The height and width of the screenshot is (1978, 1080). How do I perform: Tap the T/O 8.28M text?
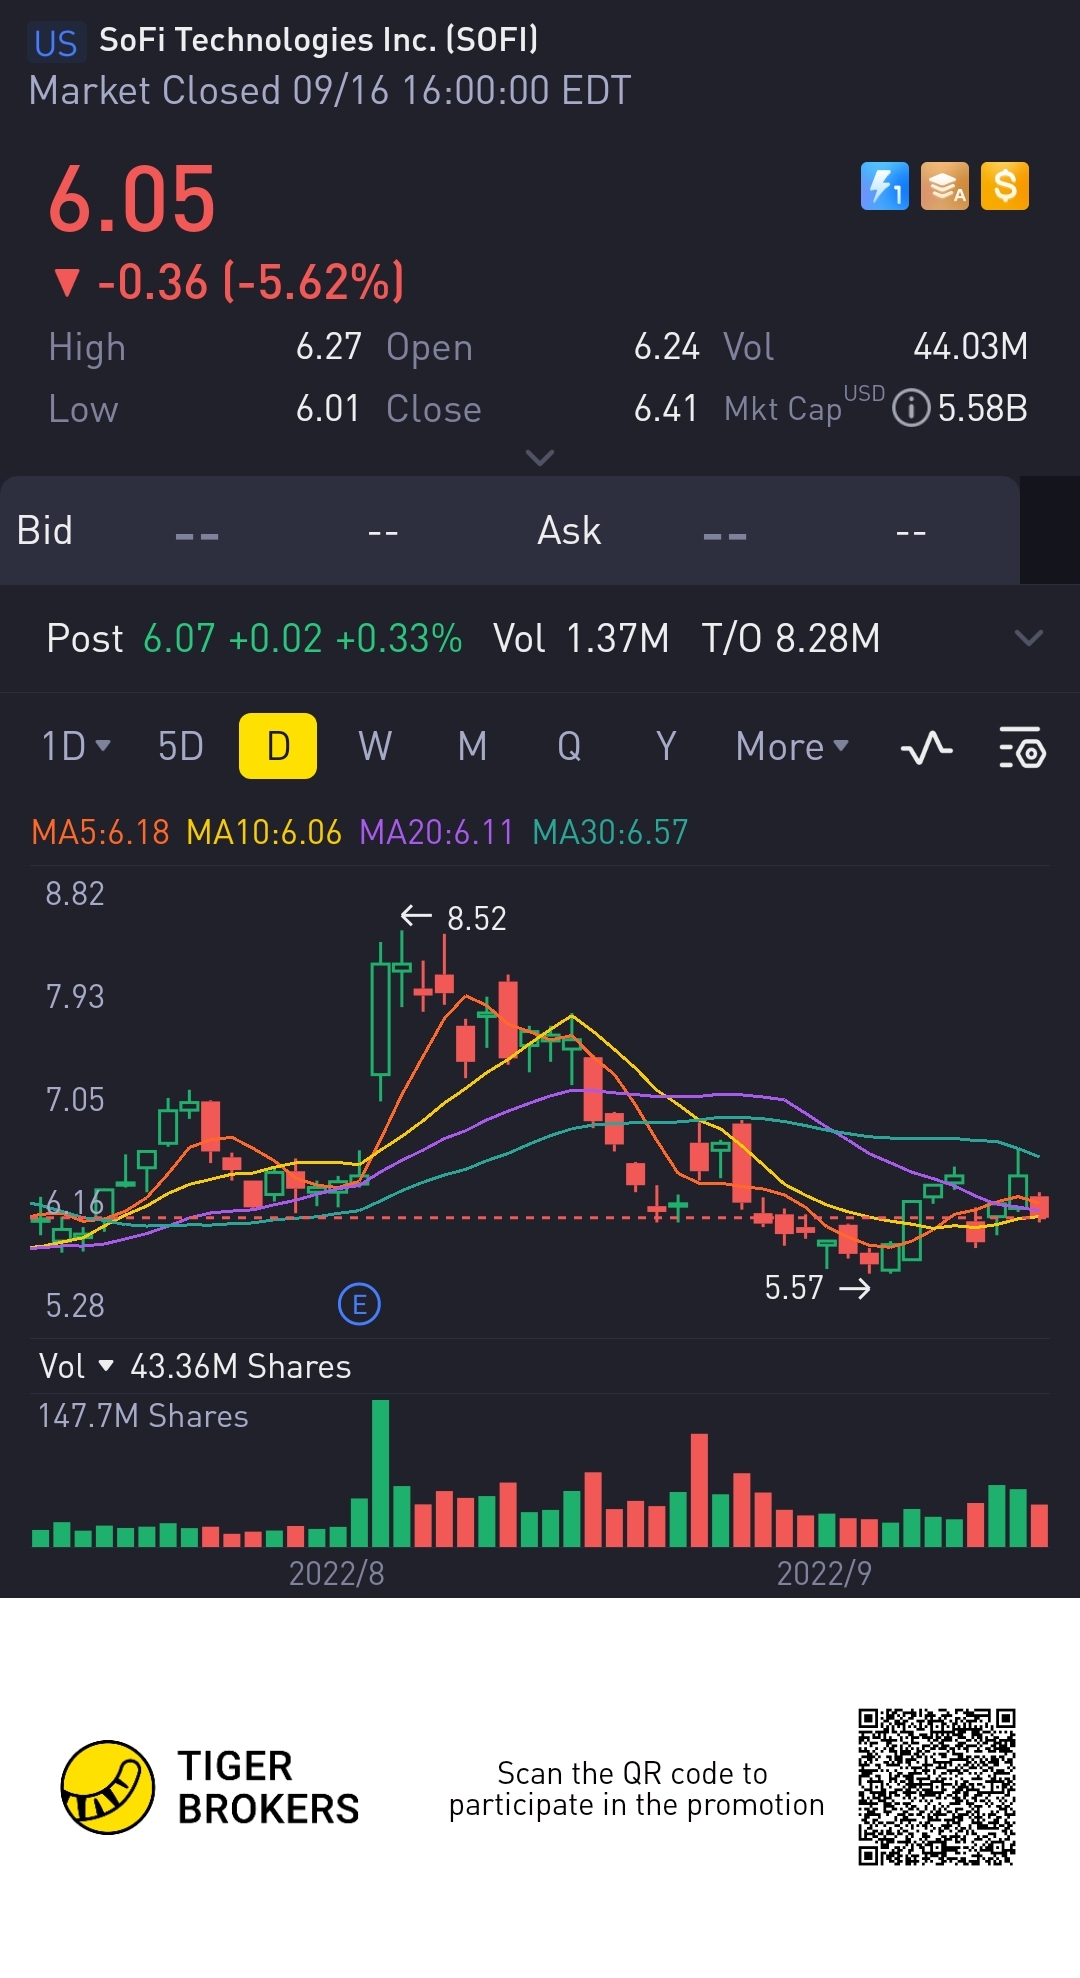790,638
